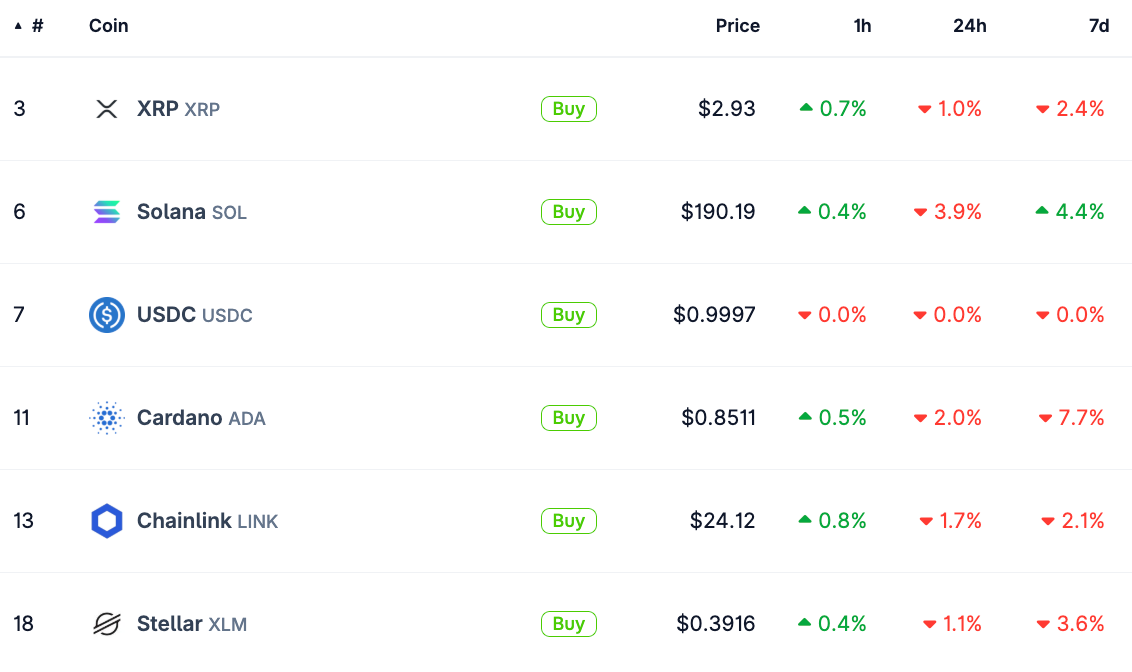Sort the table by the Price column

pyautogui.click(x=737, y=26)
